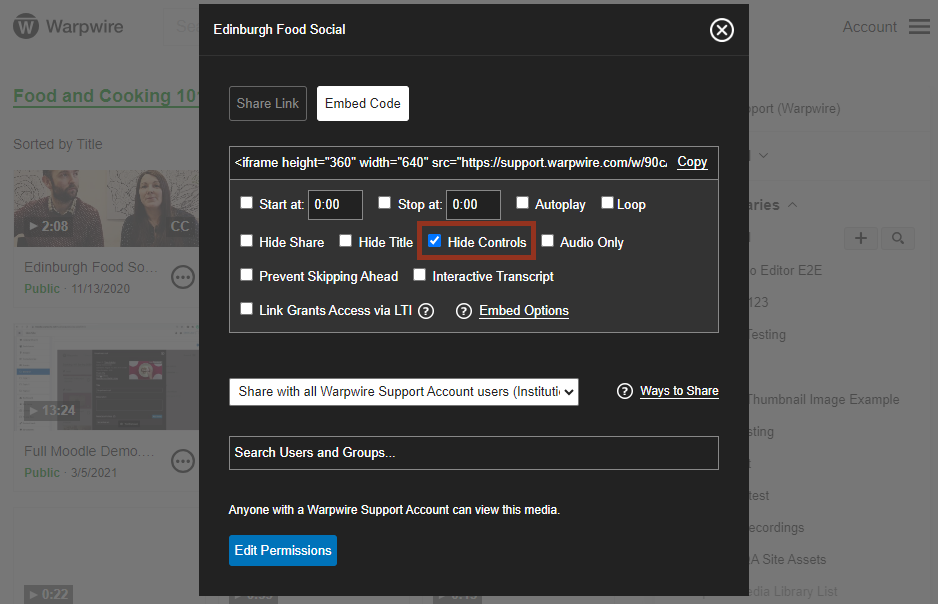The width and height of the screenshot is (938, 604).
Task: Collapse the libraries section chevron
Action: coord(793,205)
